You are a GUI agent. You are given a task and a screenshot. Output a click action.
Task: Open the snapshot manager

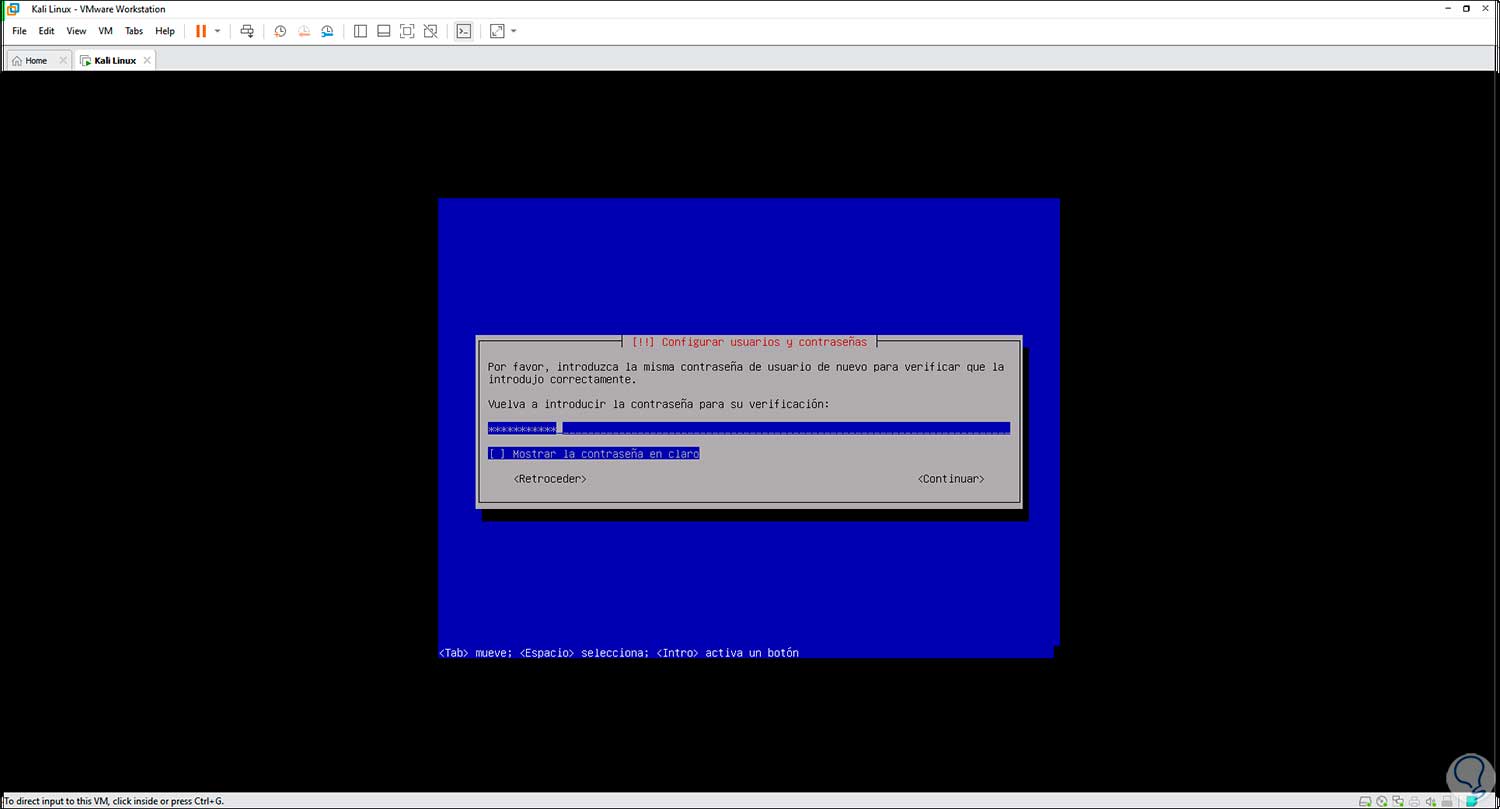coord(328,31)
